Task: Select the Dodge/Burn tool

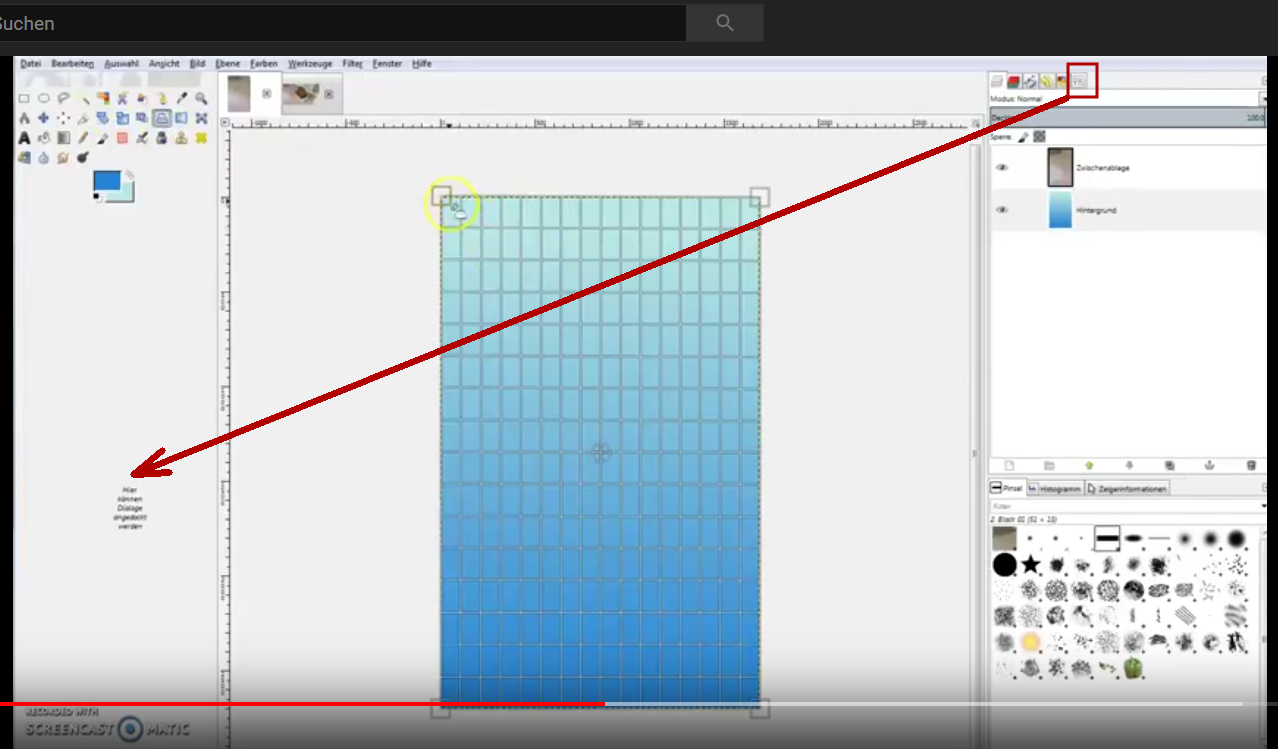Action: [x=83, y=157]
